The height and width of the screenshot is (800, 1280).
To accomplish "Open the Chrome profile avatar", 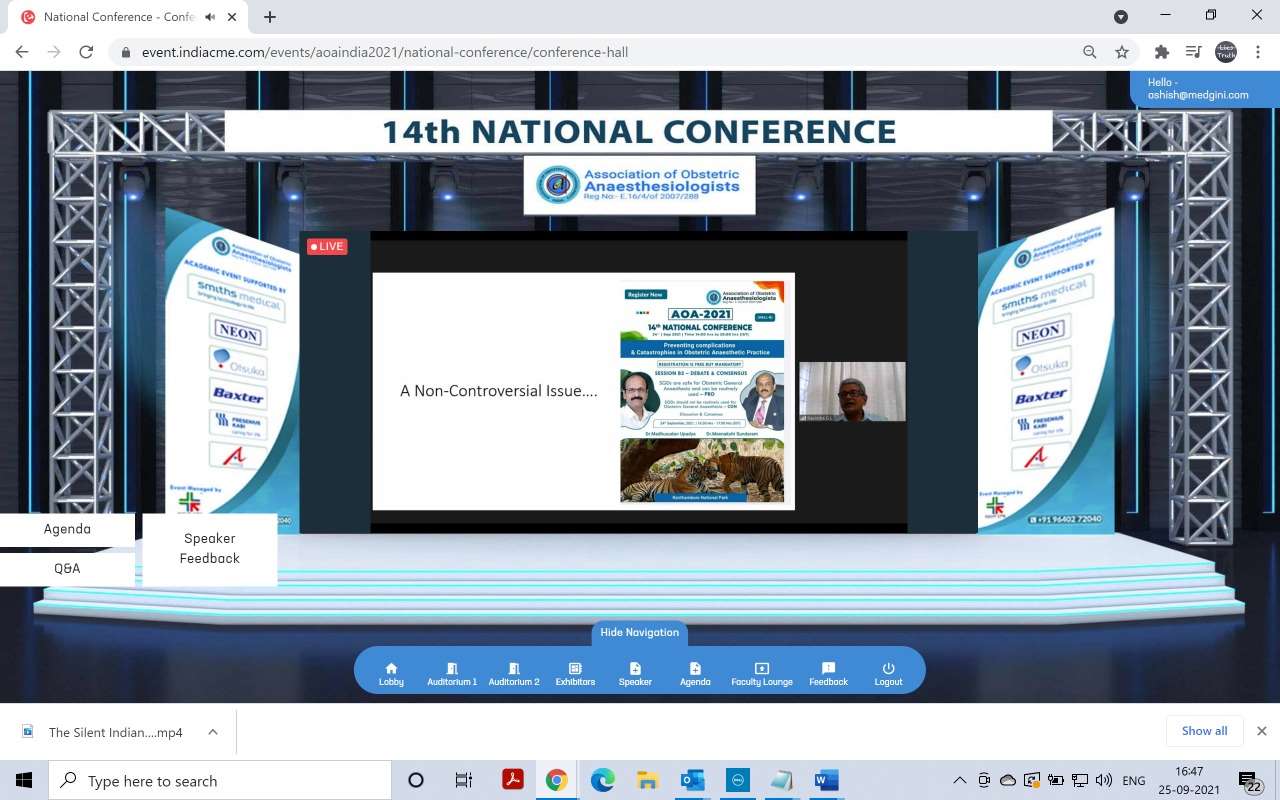I will 1226,52.
